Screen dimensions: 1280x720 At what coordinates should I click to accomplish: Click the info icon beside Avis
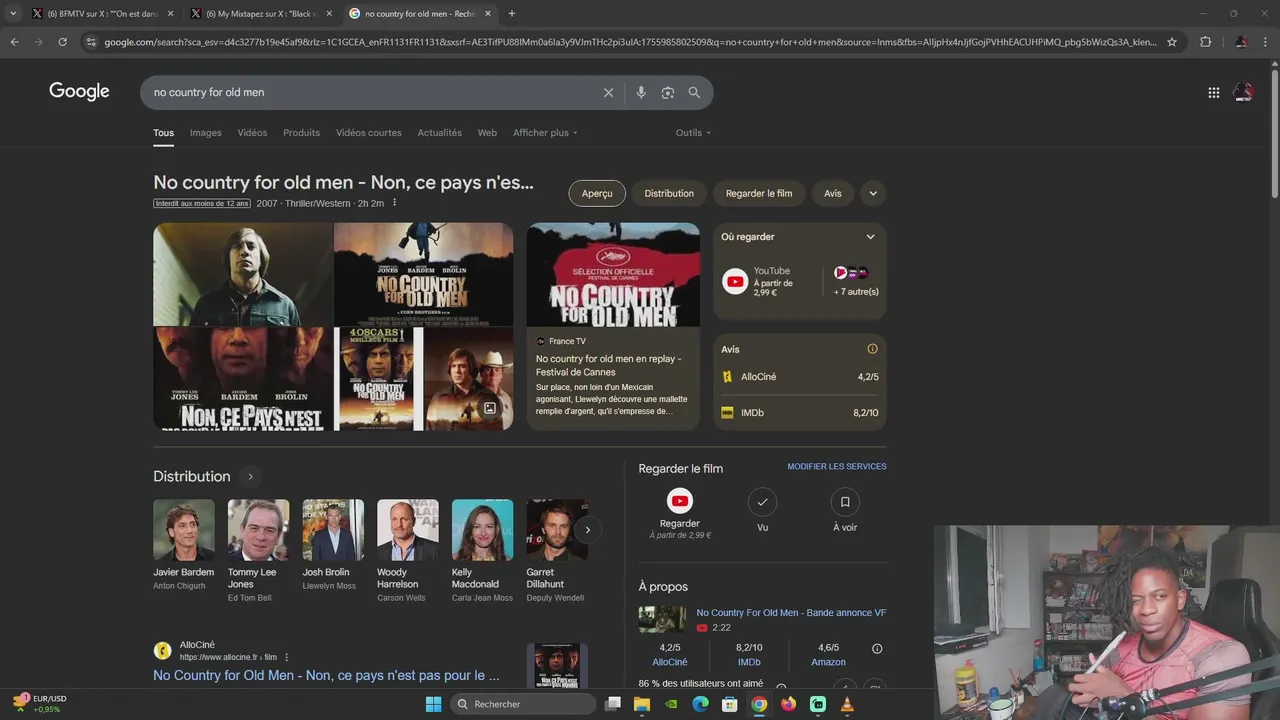(x=872, y=349)
